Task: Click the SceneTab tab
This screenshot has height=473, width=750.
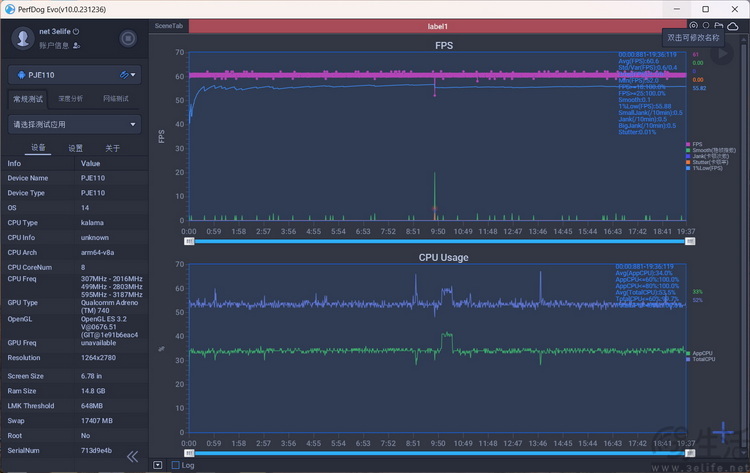Action: [168, 26]
